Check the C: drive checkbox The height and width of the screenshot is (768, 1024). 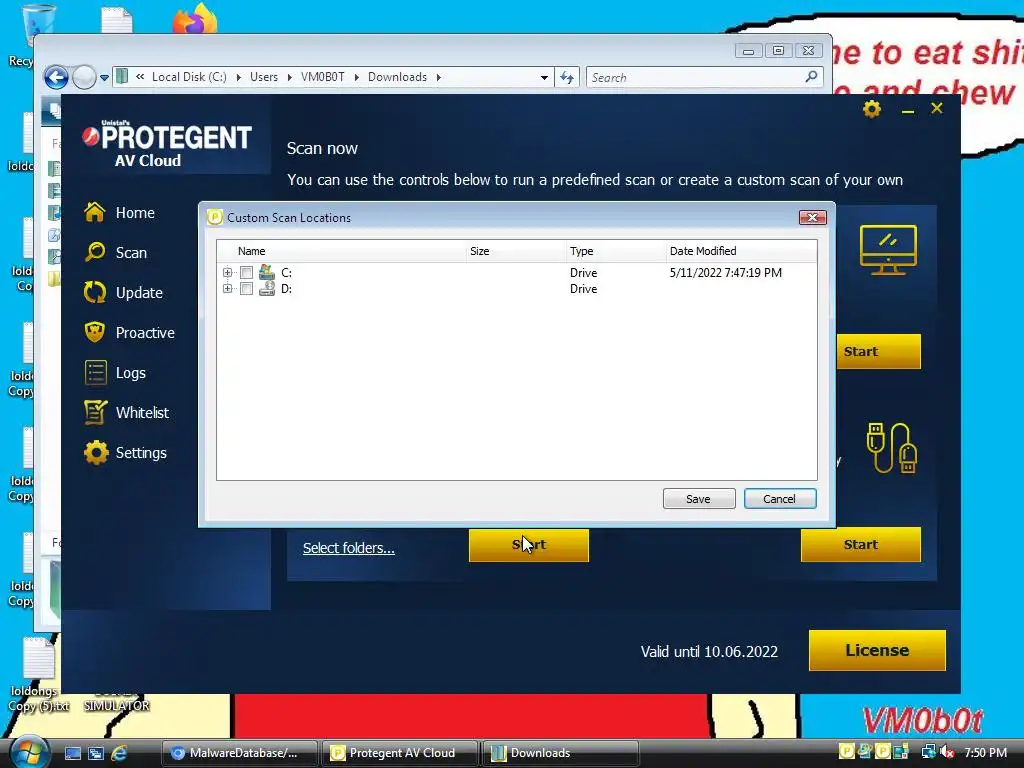pos(246,272)
